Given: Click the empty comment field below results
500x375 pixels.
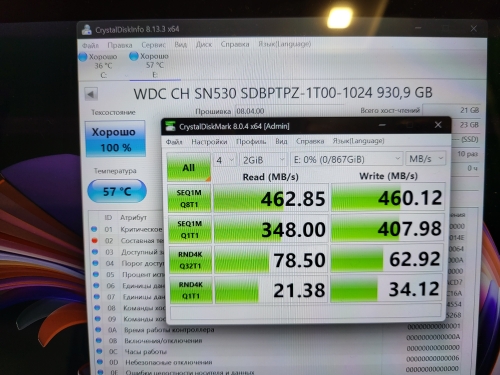Looking at the screenshot, I should [306, 311].
